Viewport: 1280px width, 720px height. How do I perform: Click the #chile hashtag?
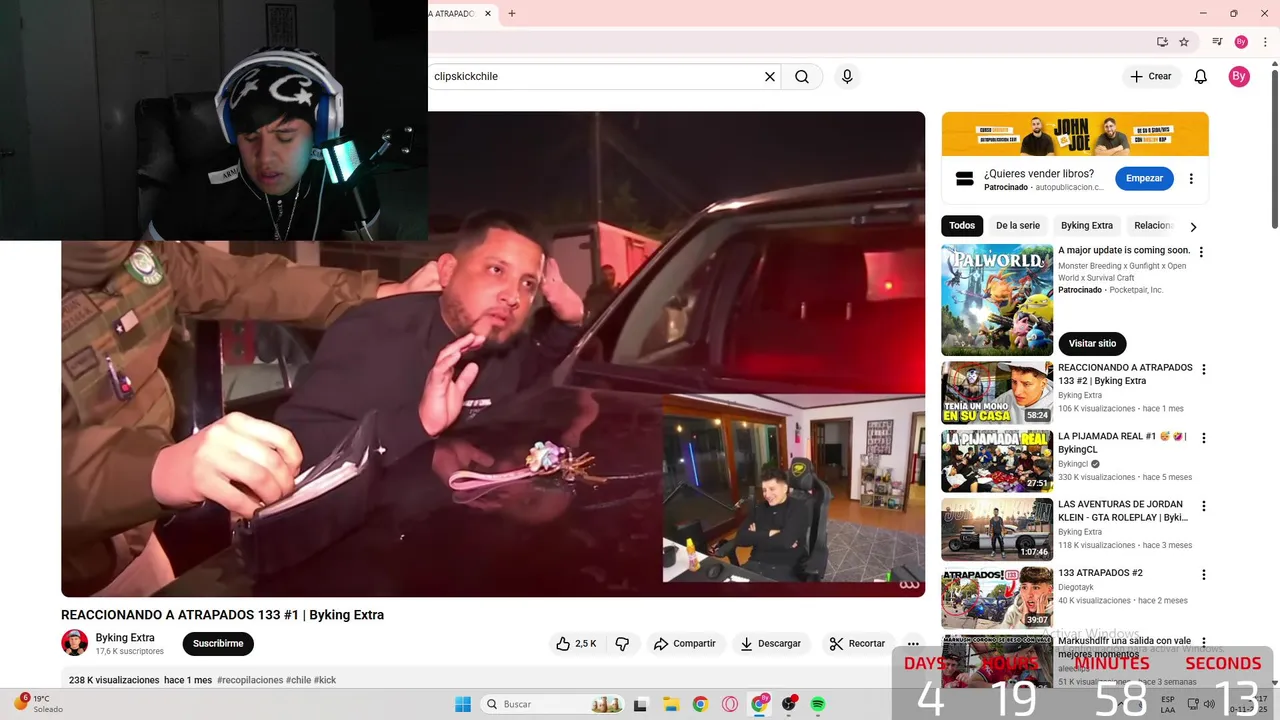click(x=298, y=680)
